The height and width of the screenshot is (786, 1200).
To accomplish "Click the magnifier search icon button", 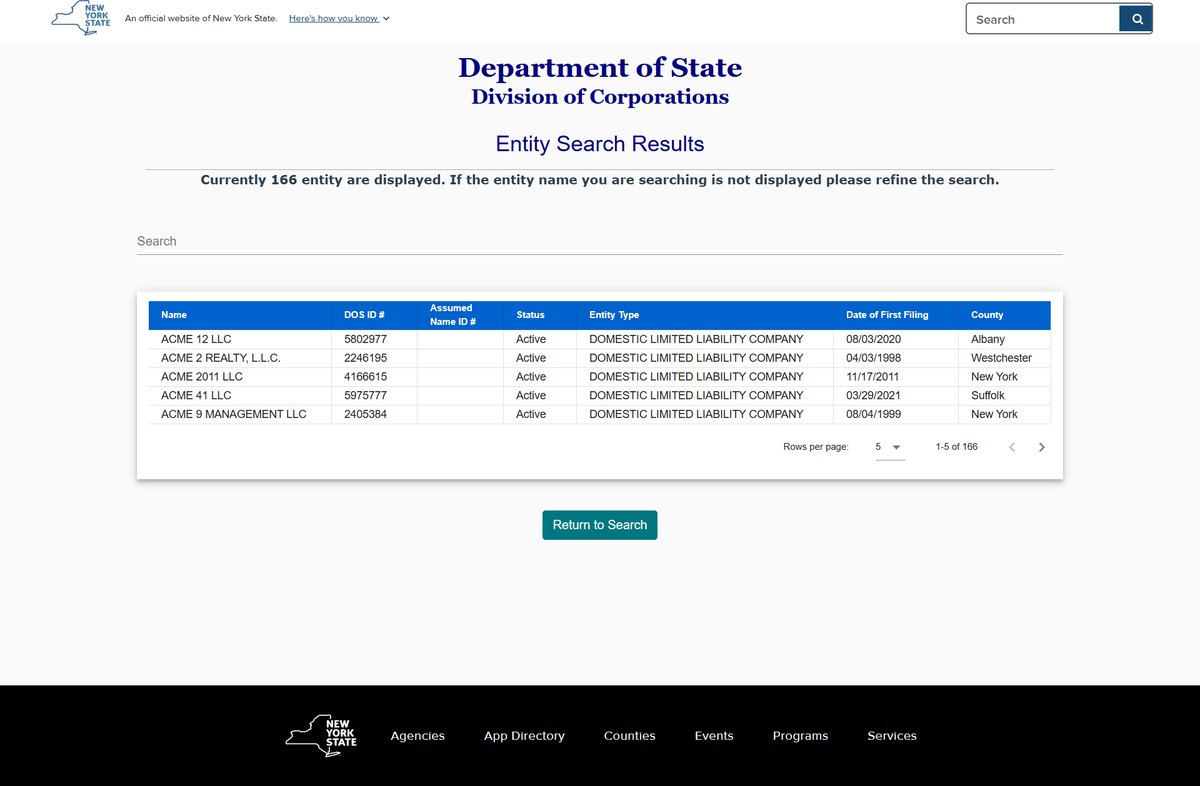I will click(1136, 19).
